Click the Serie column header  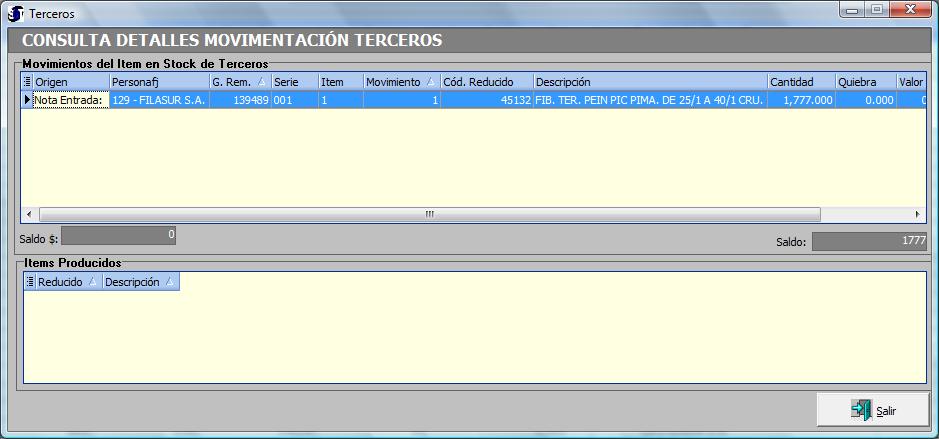[x=294, y=82]
